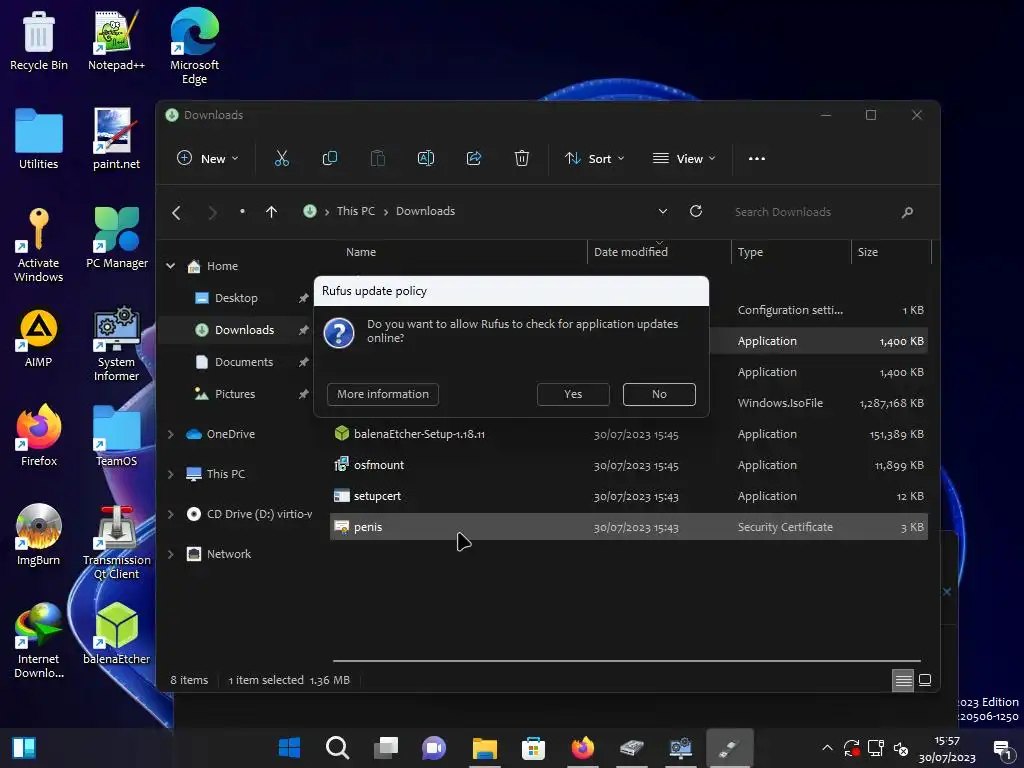Go up one folder level arrow
Viewport: 1024px width, 768px height.
point(272,212)
